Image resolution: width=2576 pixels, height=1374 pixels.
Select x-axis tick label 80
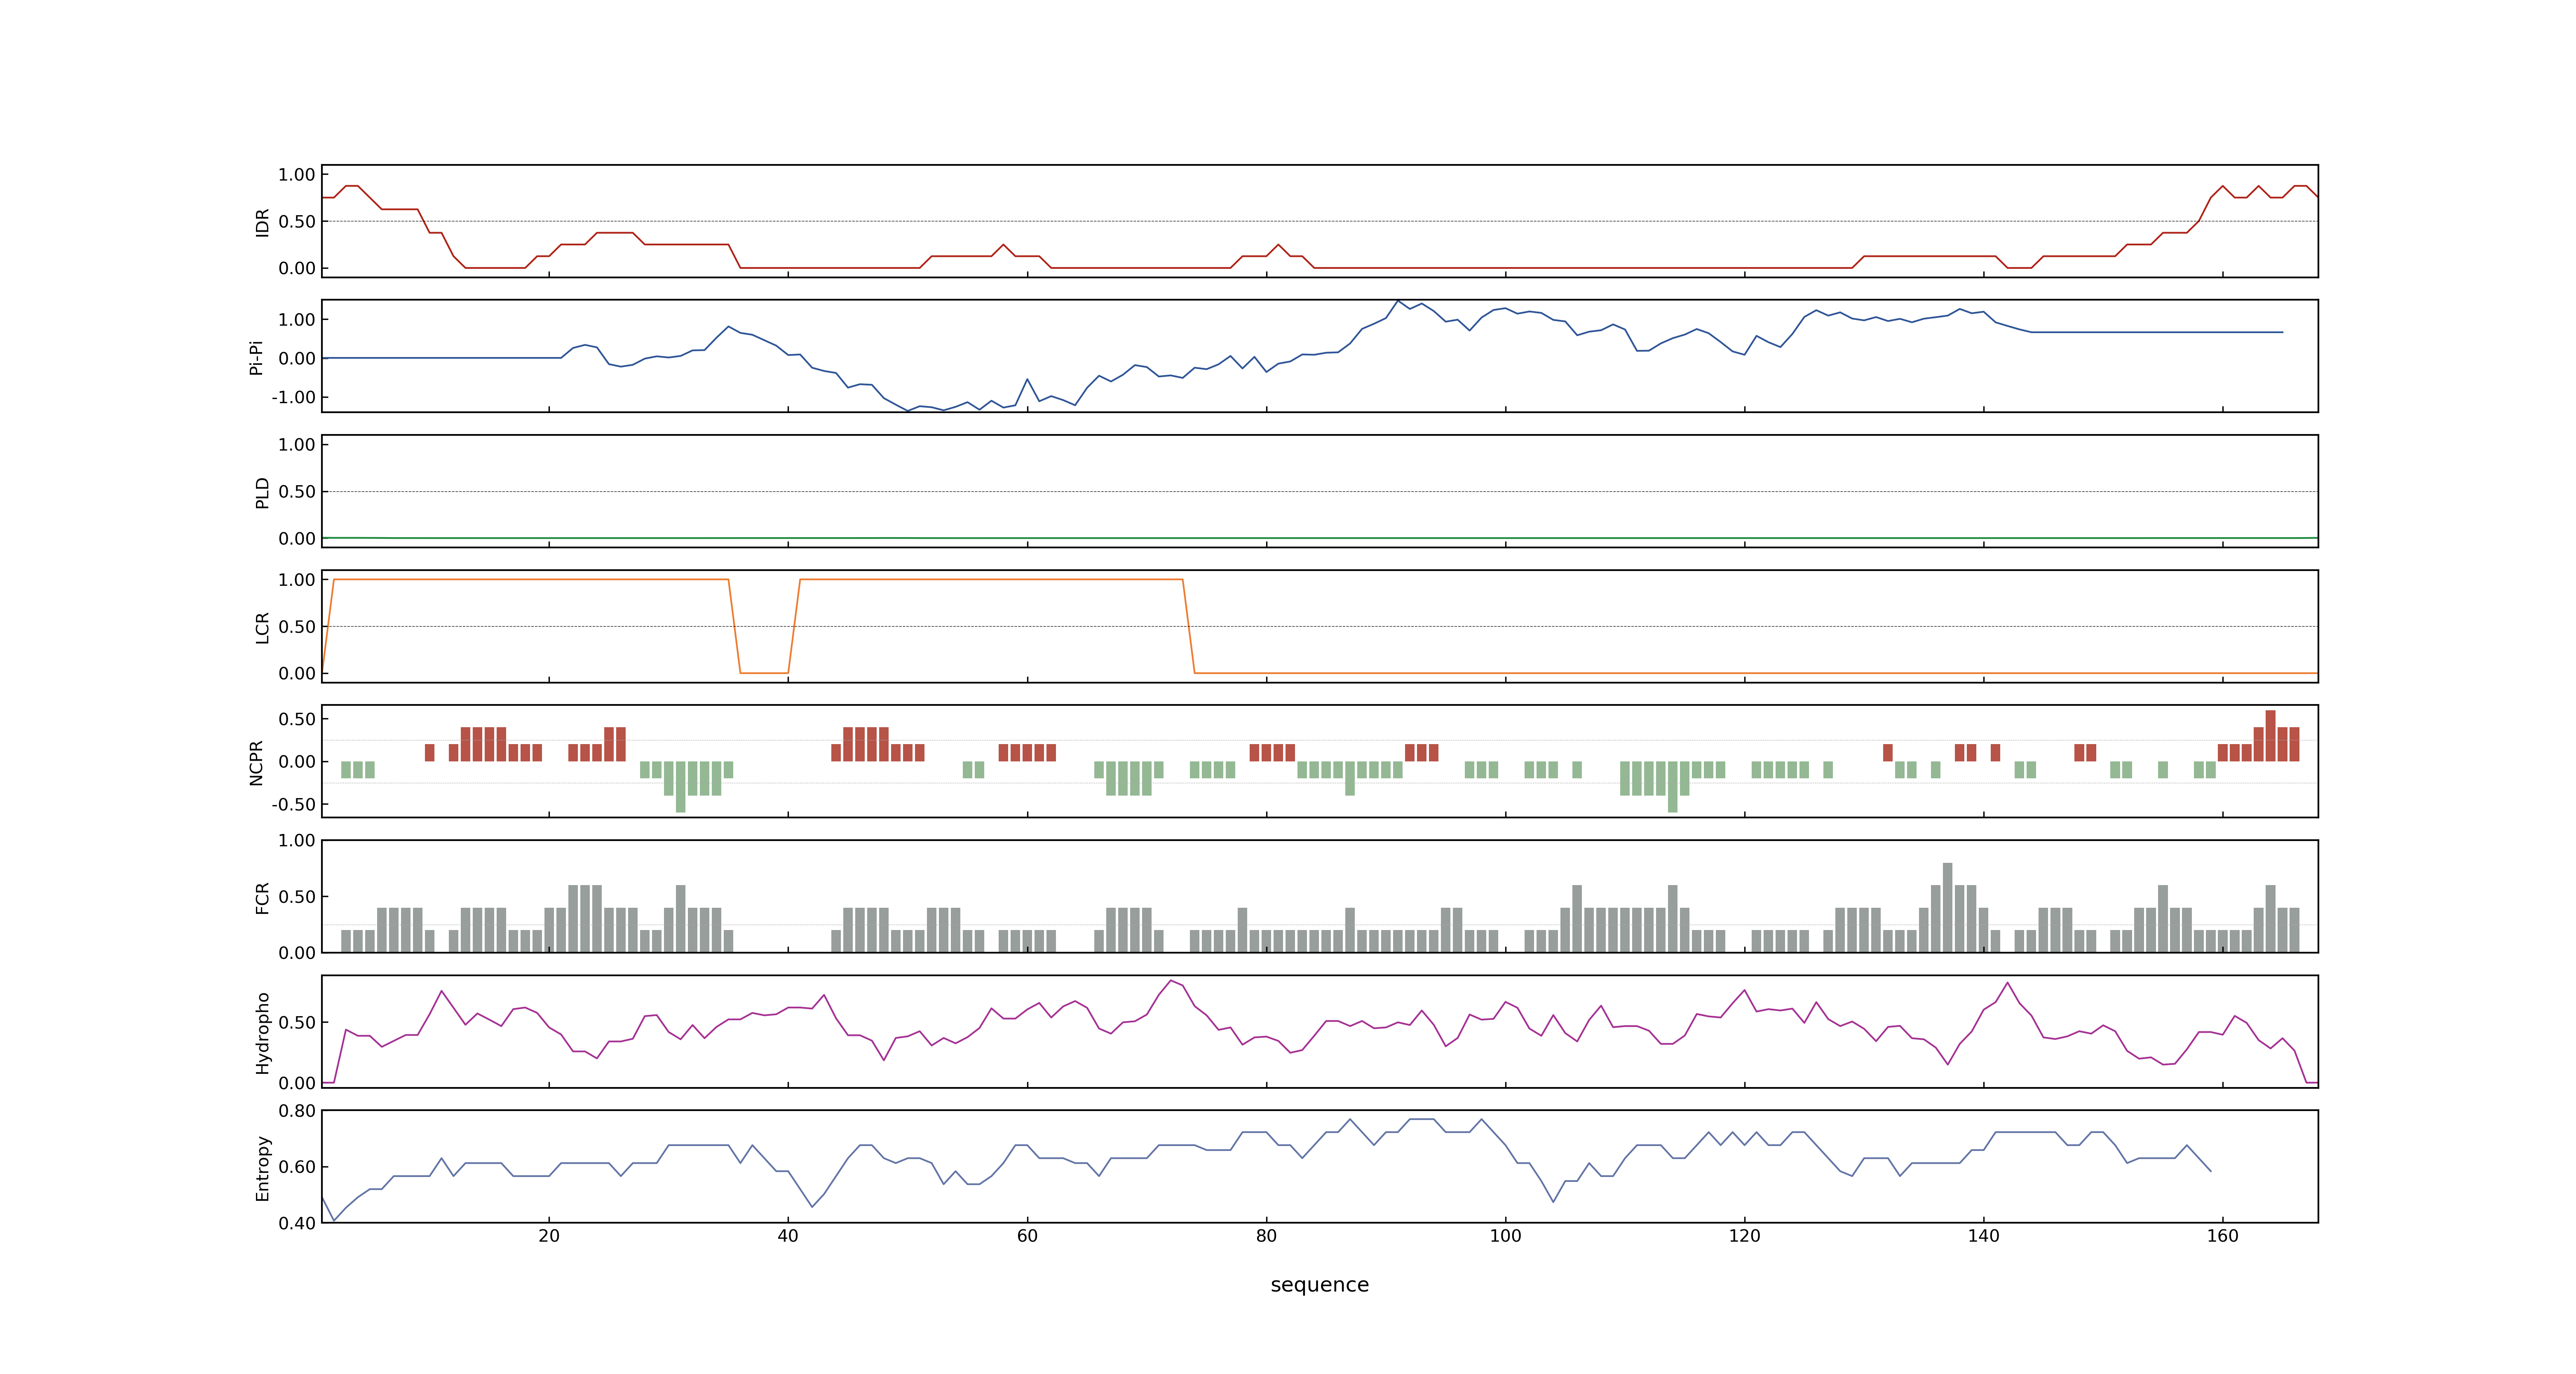1266,1236
